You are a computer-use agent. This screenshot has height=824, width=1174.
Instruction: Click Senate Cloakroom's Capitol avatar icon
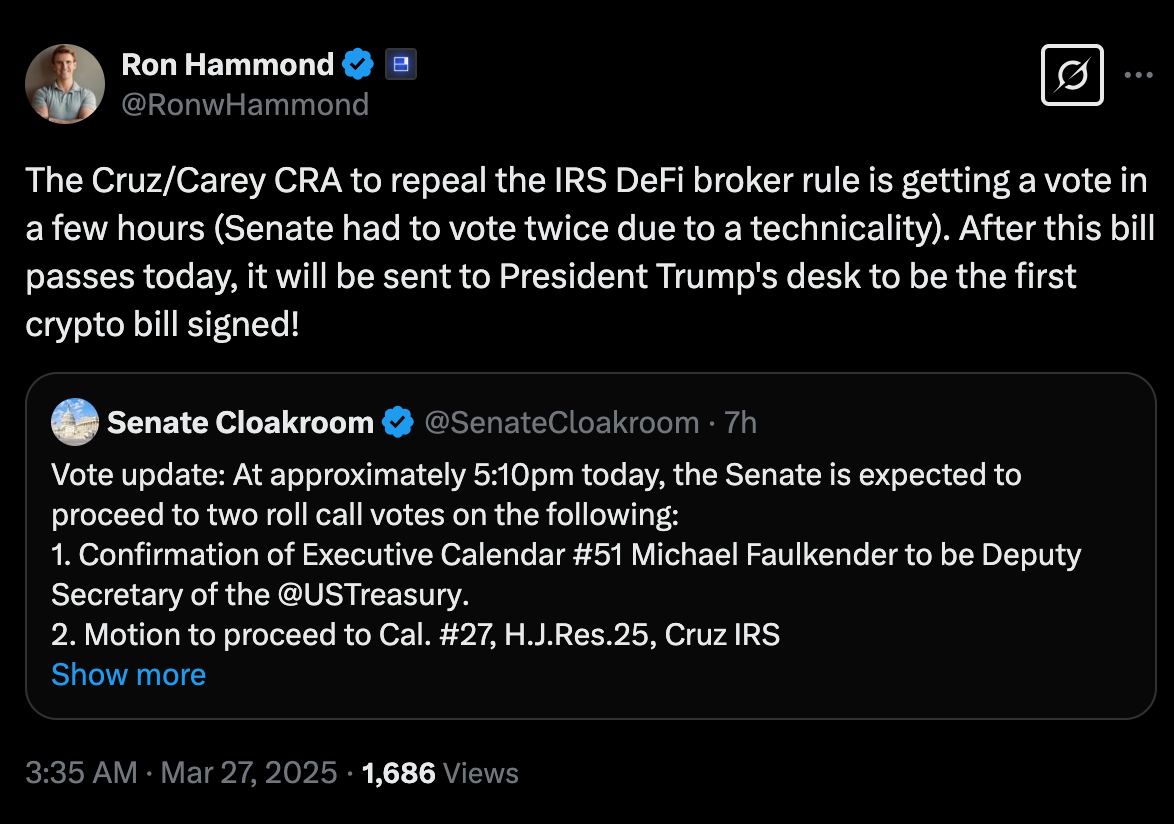point(75,422)
